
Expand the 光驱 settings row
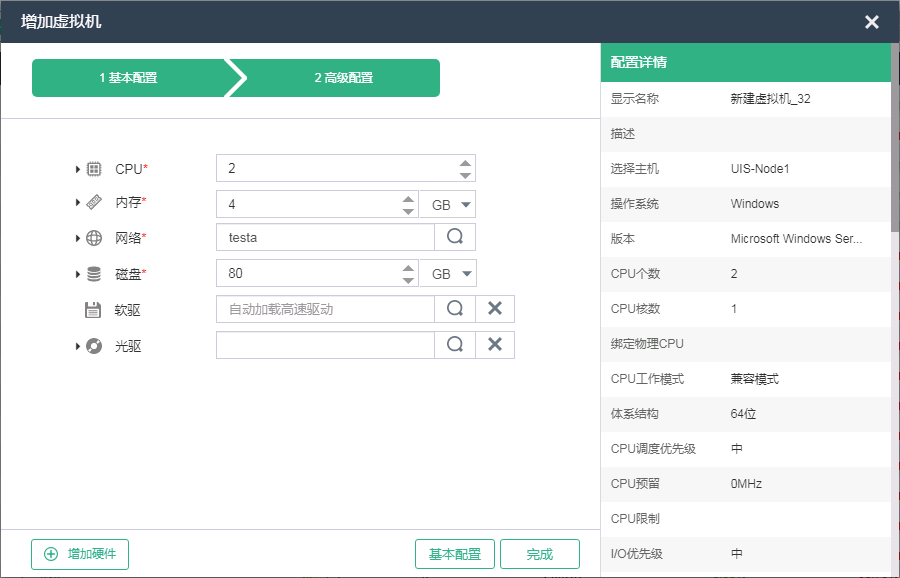pyautogui.click(x=78, y=346)
